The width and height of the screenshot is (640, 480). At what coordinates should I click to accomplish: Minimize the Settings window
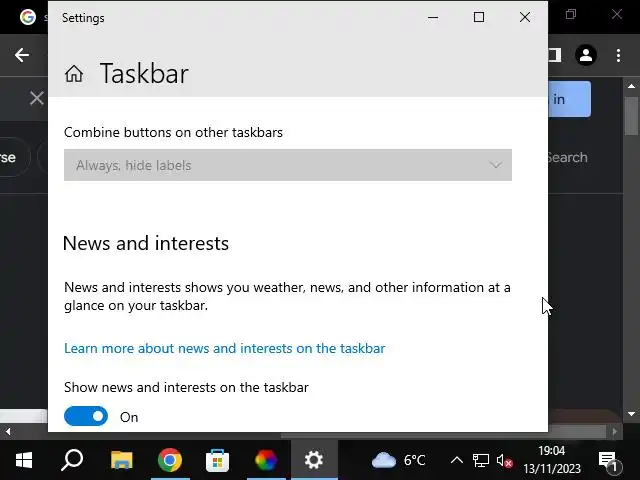point(433,17)
